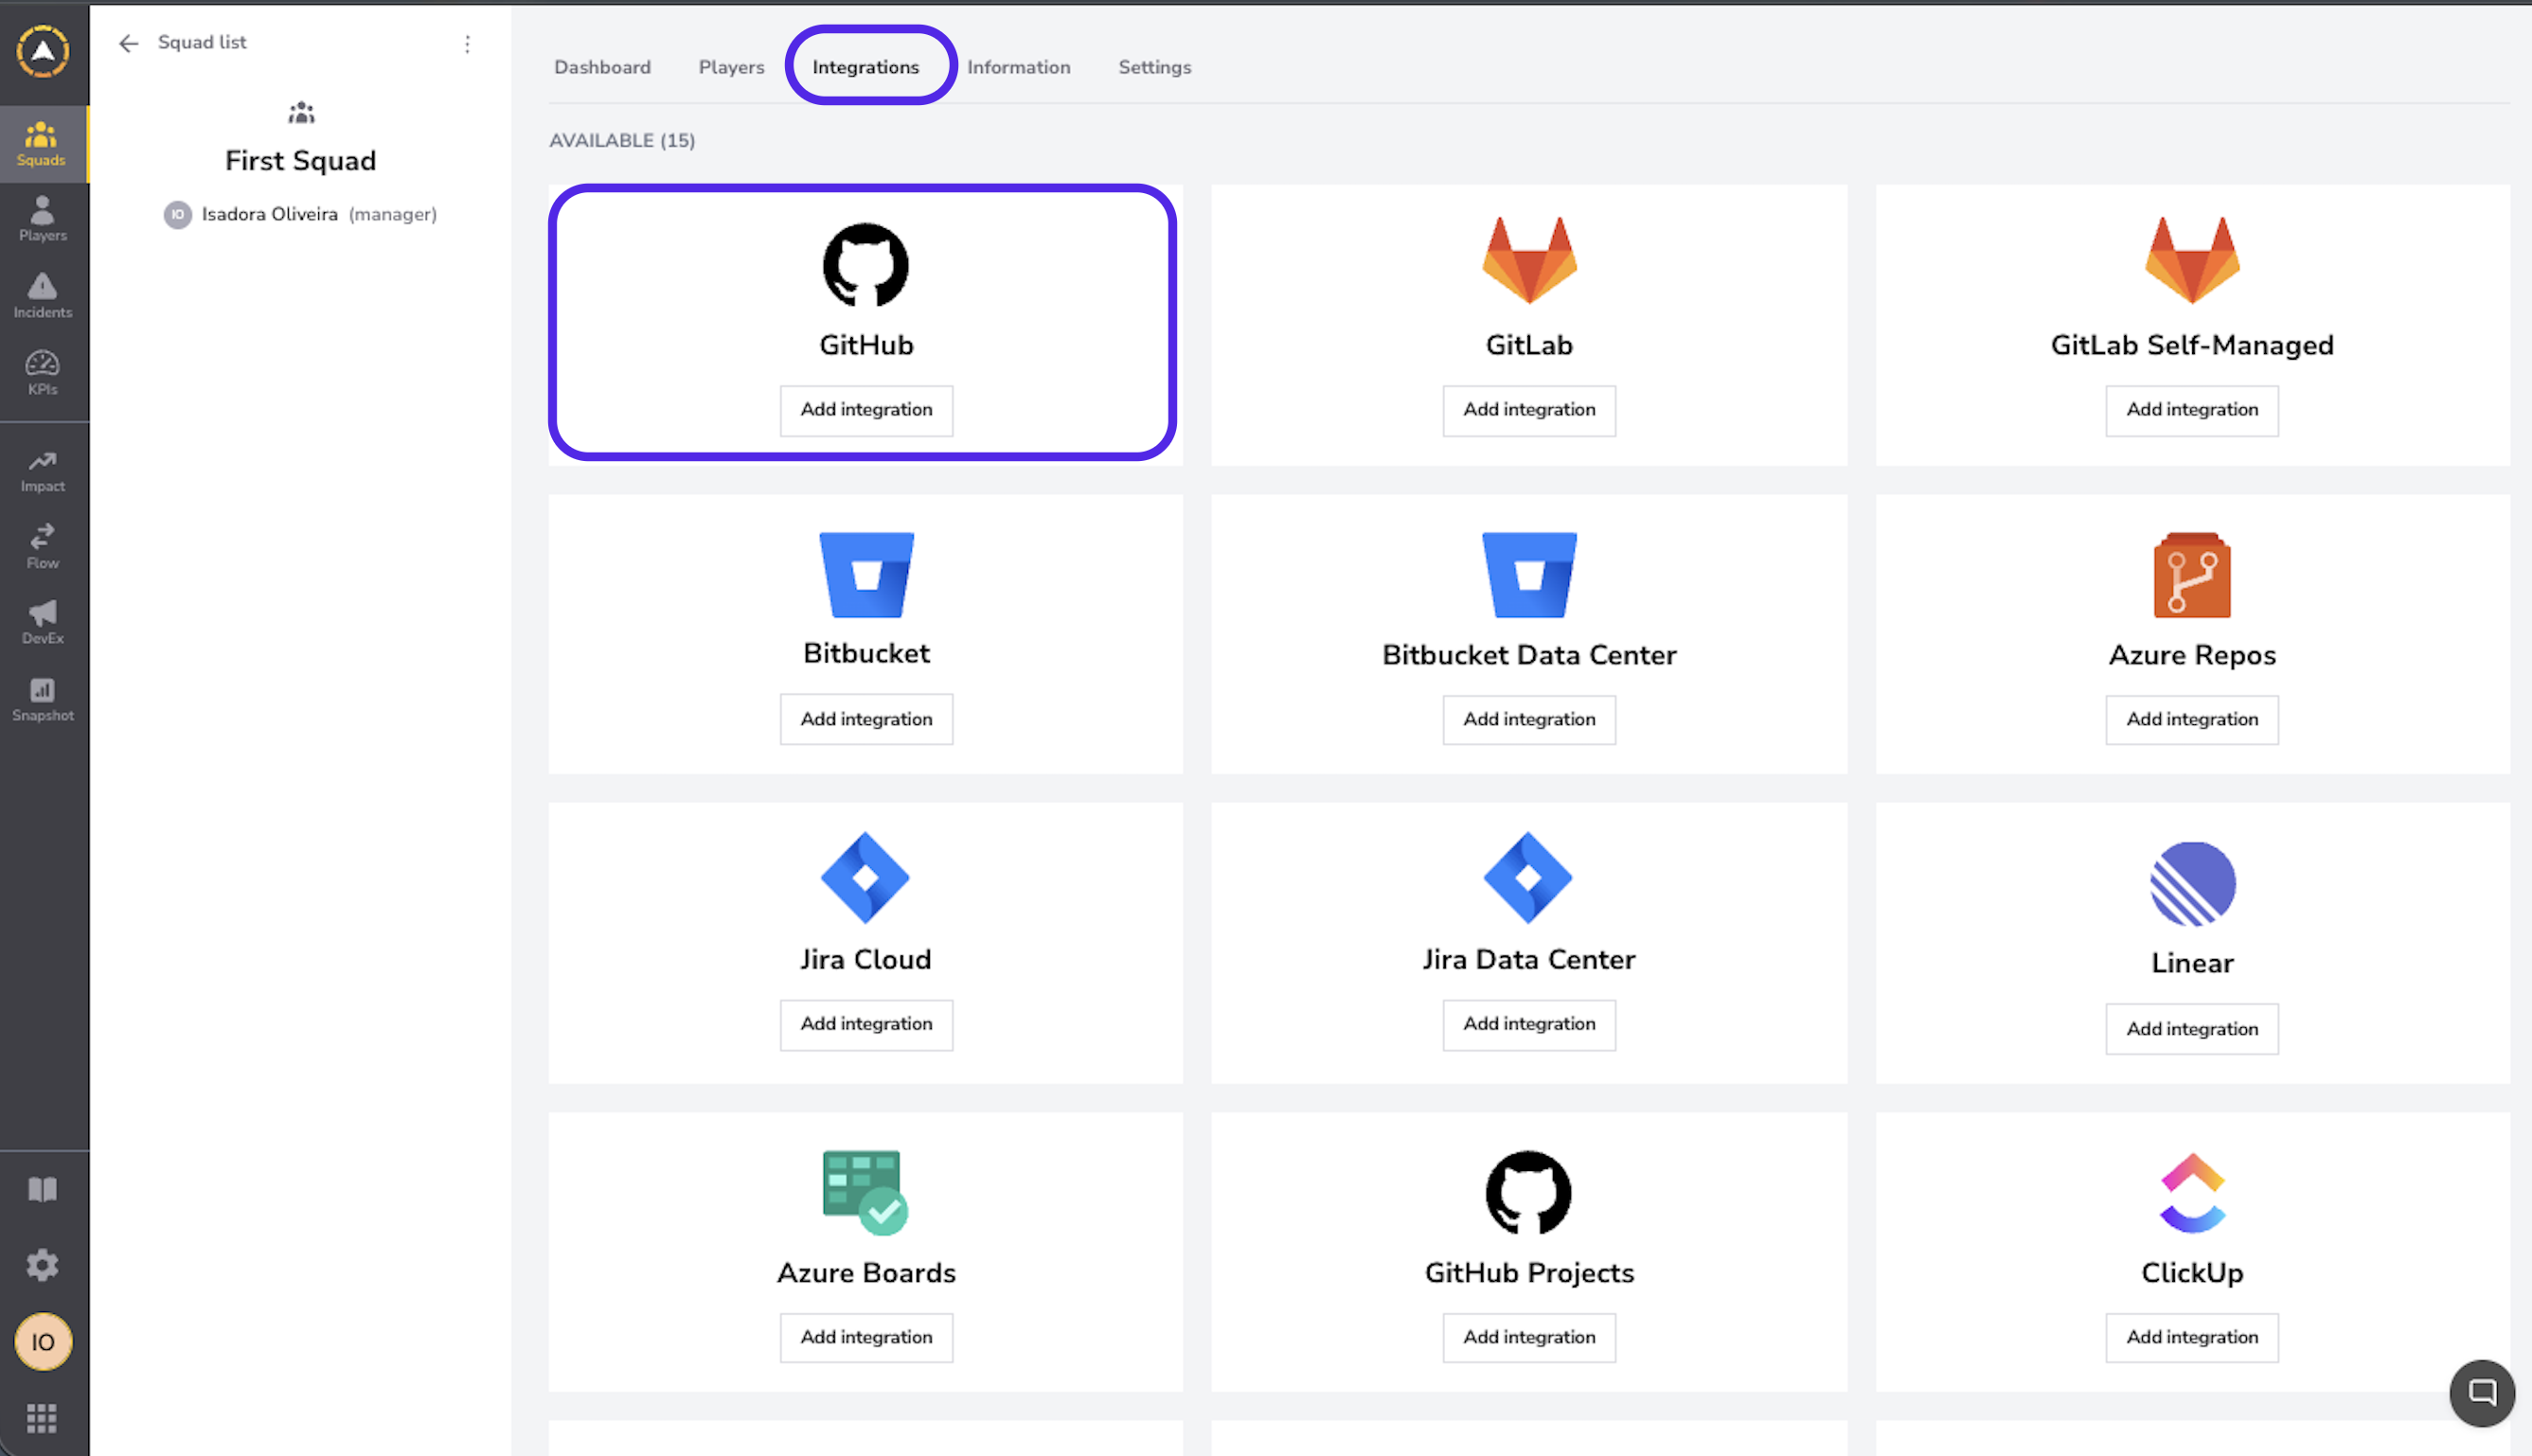Add integration for GitLab
The image size is (2532, 1456).
coord(1529,410)
